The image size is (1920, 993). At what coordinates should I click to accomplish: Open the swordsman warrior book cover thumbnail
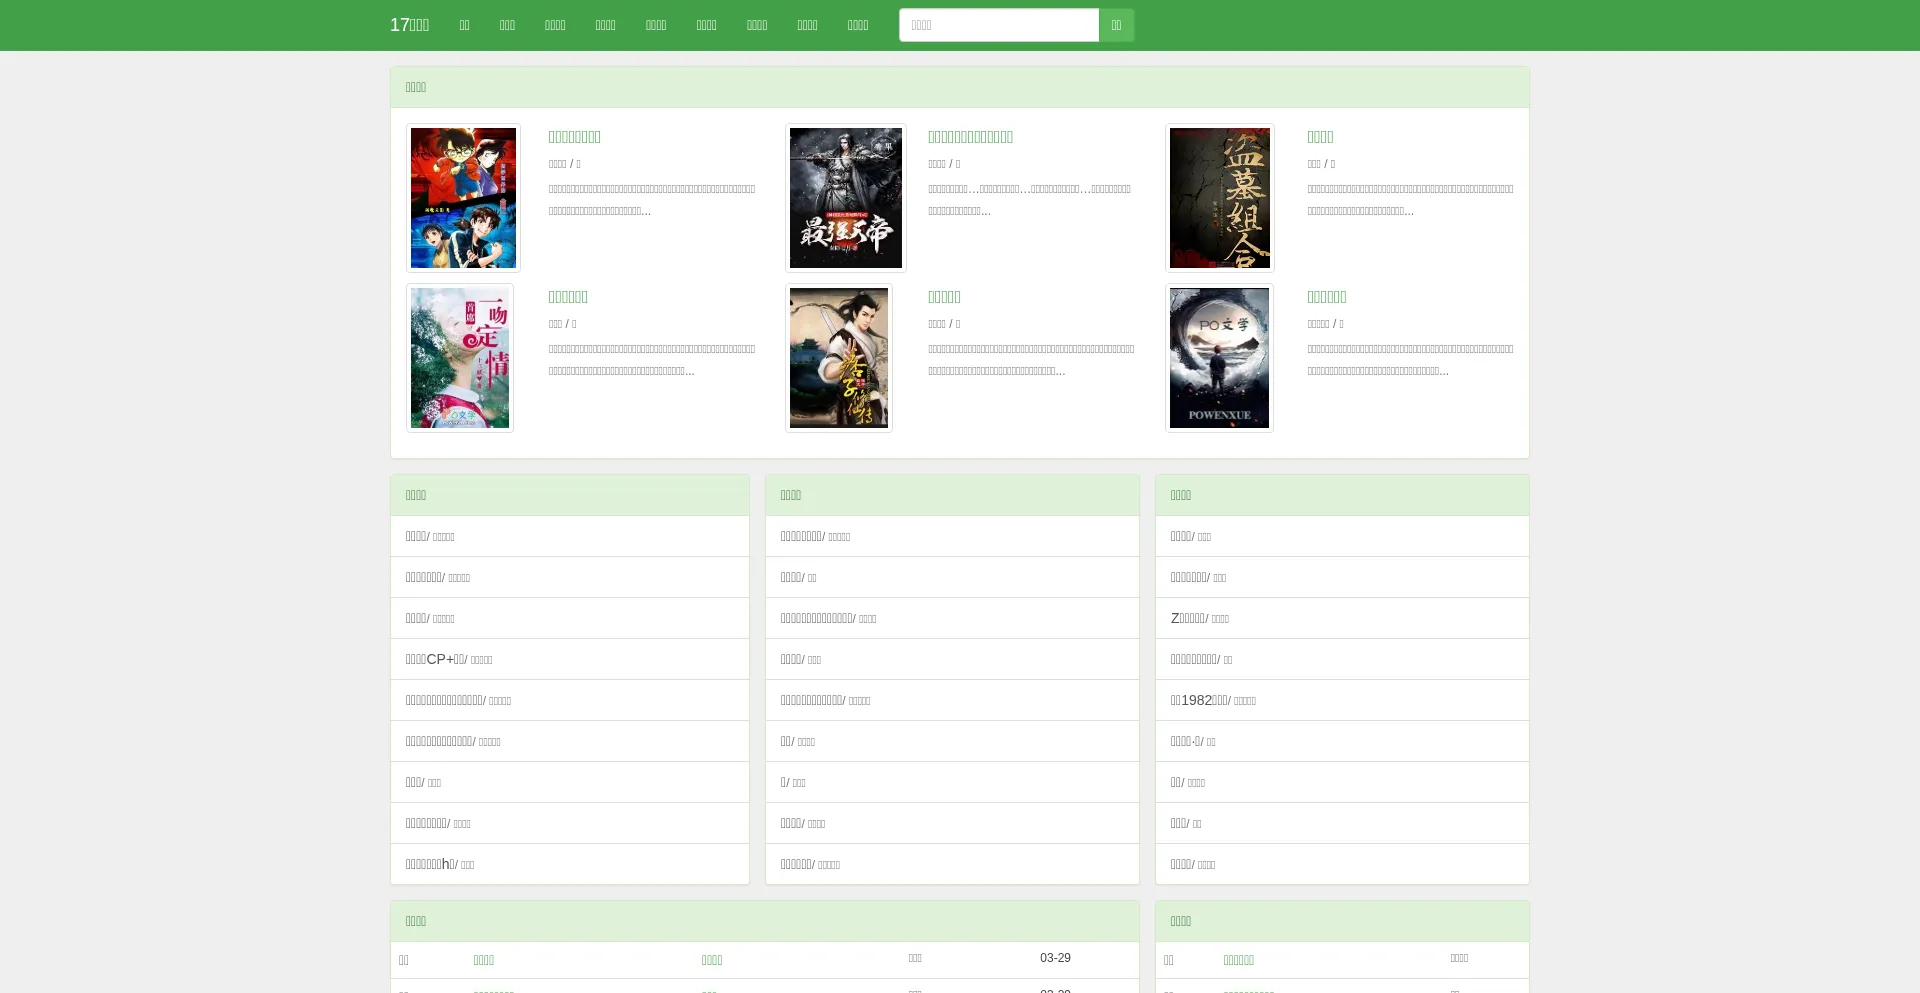tap(839, 358)
